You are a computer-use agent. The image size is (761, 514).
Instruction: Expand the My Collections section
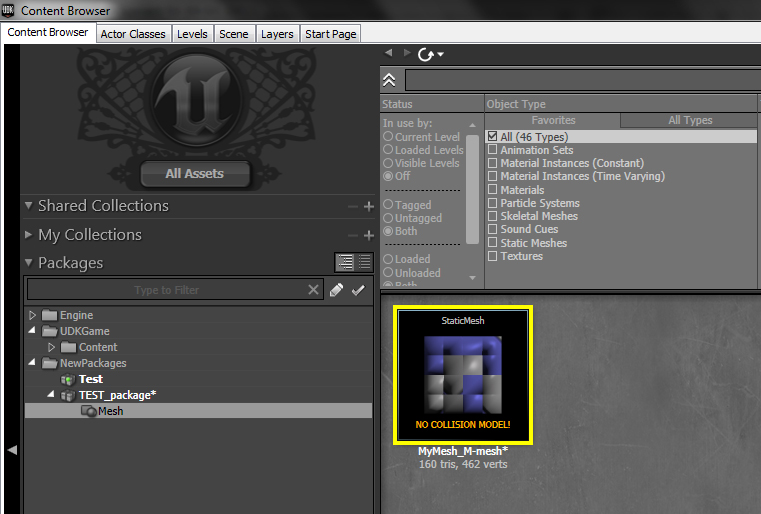(x=29, y=235)
